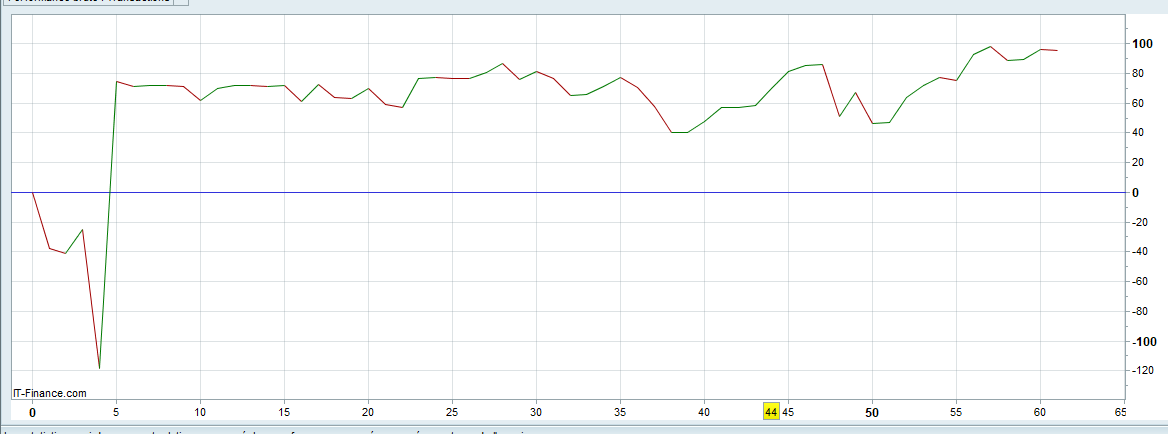
Task: Click the y-axis value -40
Action: tap(1140, 252)
